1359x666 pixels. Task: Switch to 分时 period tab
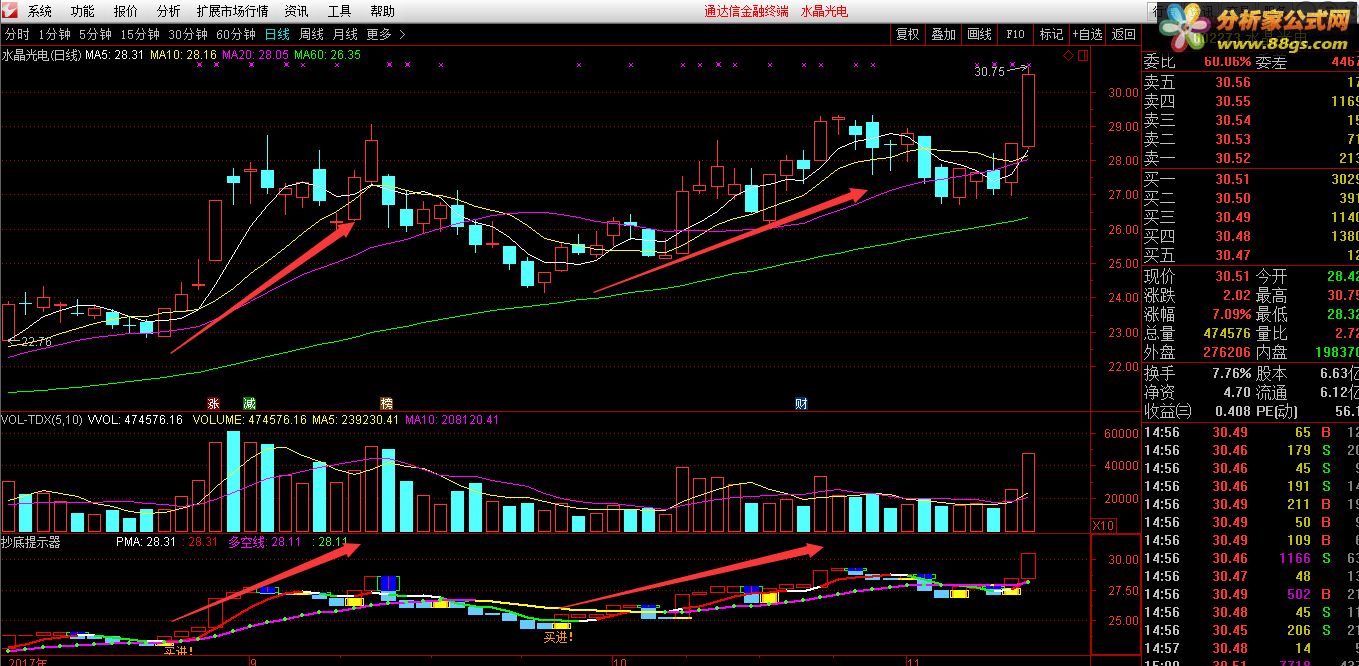(x=17, y=34)
